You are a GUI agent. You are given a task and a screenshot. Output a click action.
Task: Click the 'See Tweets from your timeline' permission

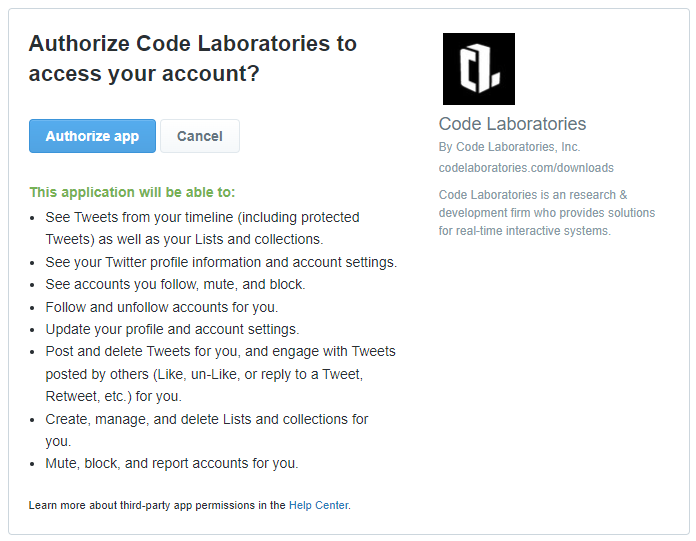[x=202, y=228]
